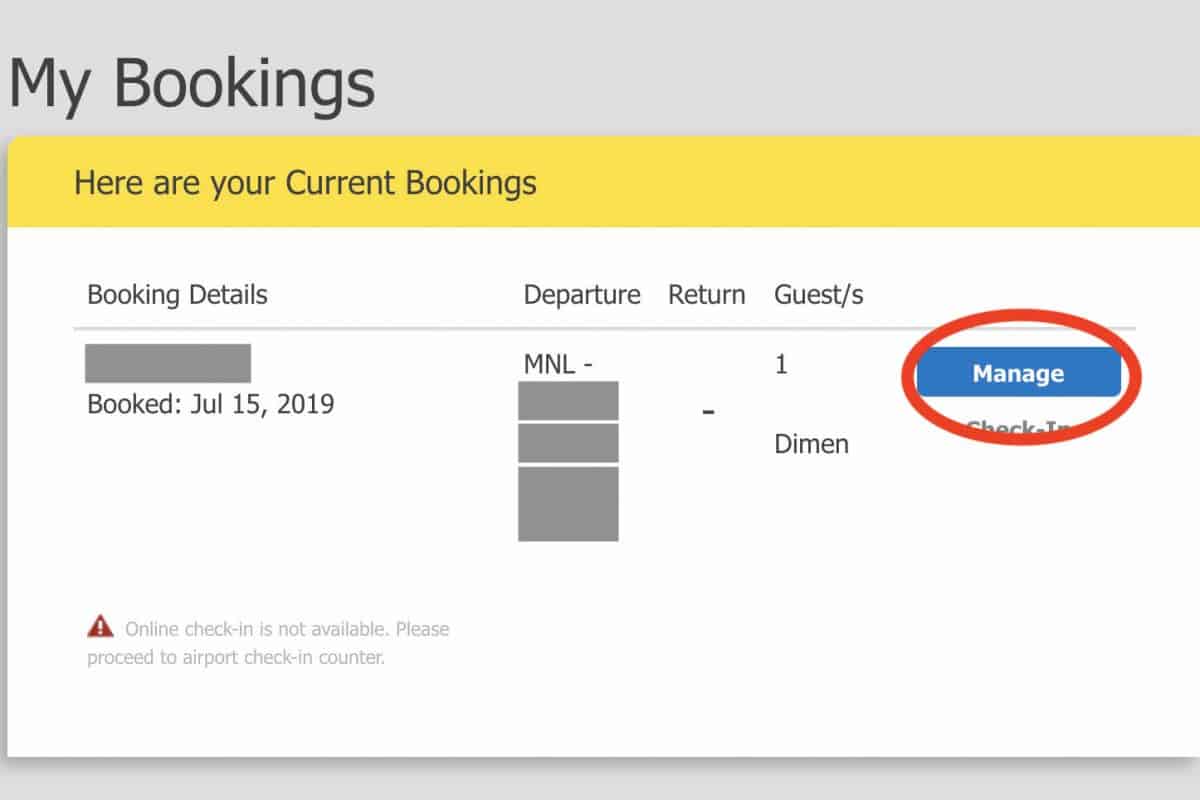Click the redacted booking reference box

click(167, 363)
